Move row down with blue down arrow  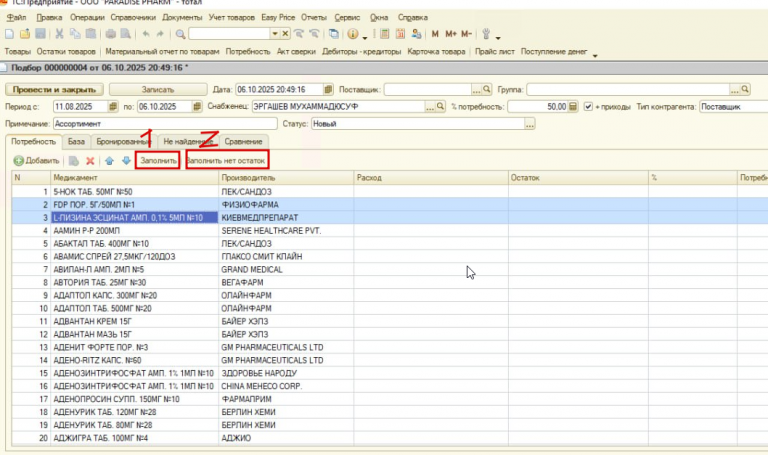pos(125,160)
